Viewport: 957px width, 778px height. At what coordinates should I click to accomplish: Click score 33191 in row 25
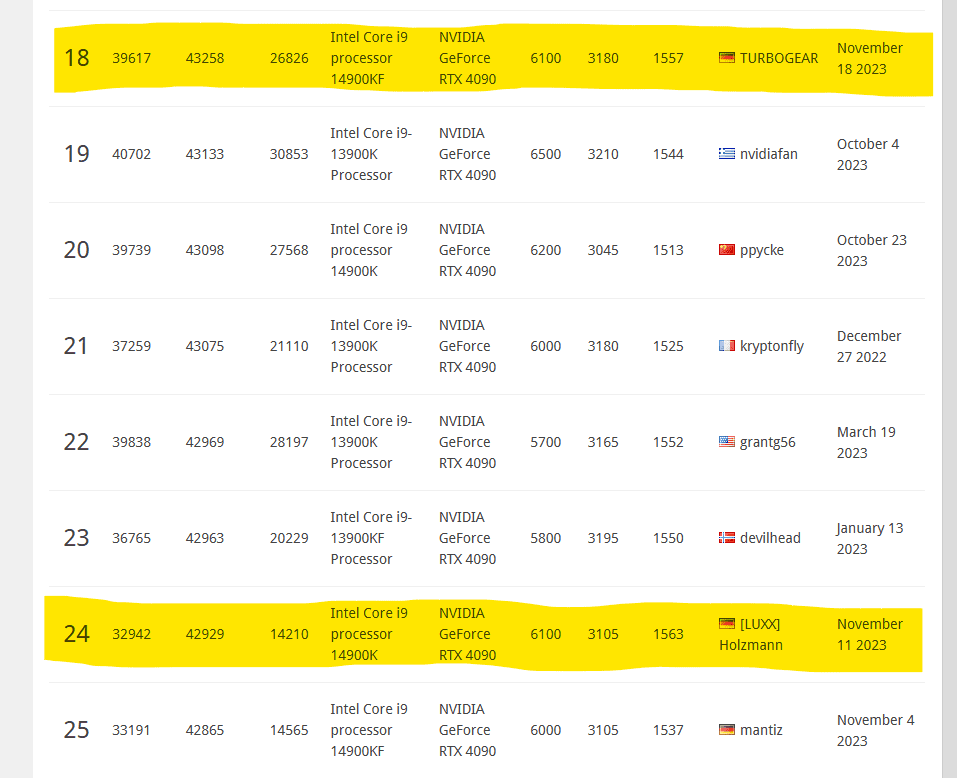131,730
